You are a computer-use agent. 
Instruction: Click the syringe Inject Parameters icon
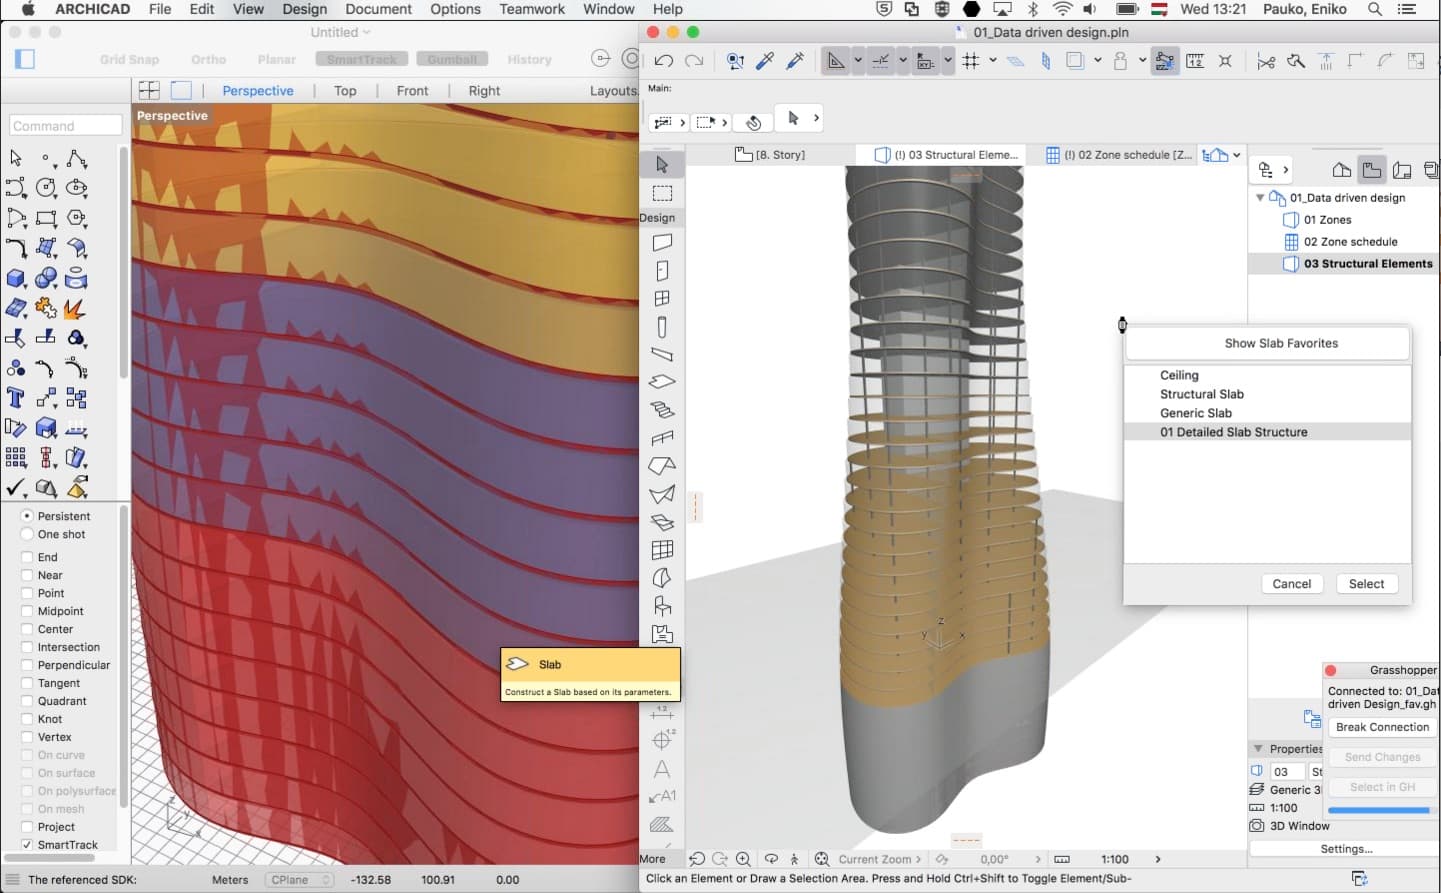coord(796,61)
